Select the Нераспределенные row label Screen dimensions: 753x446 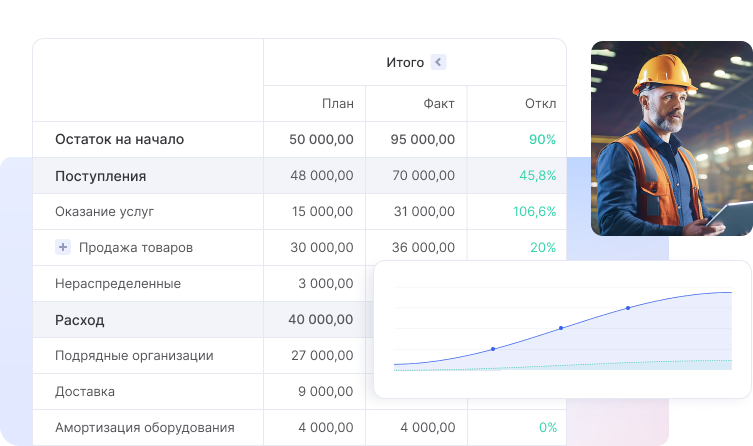point(118,283)
